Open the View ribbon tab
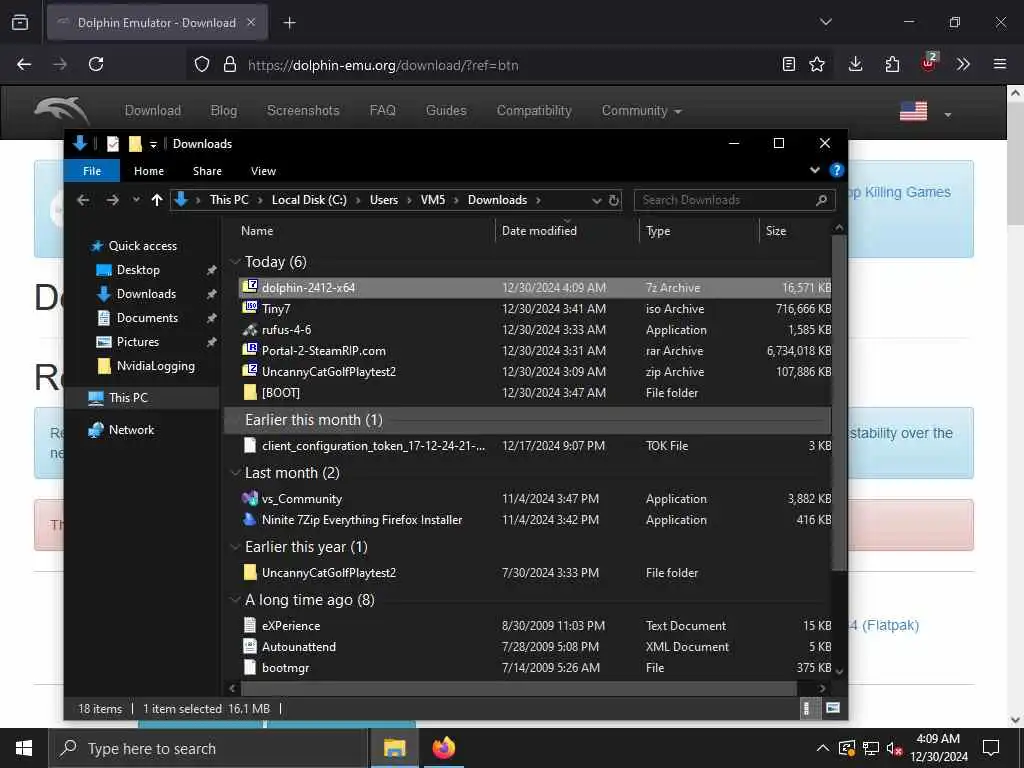 [x=263, y=170]
